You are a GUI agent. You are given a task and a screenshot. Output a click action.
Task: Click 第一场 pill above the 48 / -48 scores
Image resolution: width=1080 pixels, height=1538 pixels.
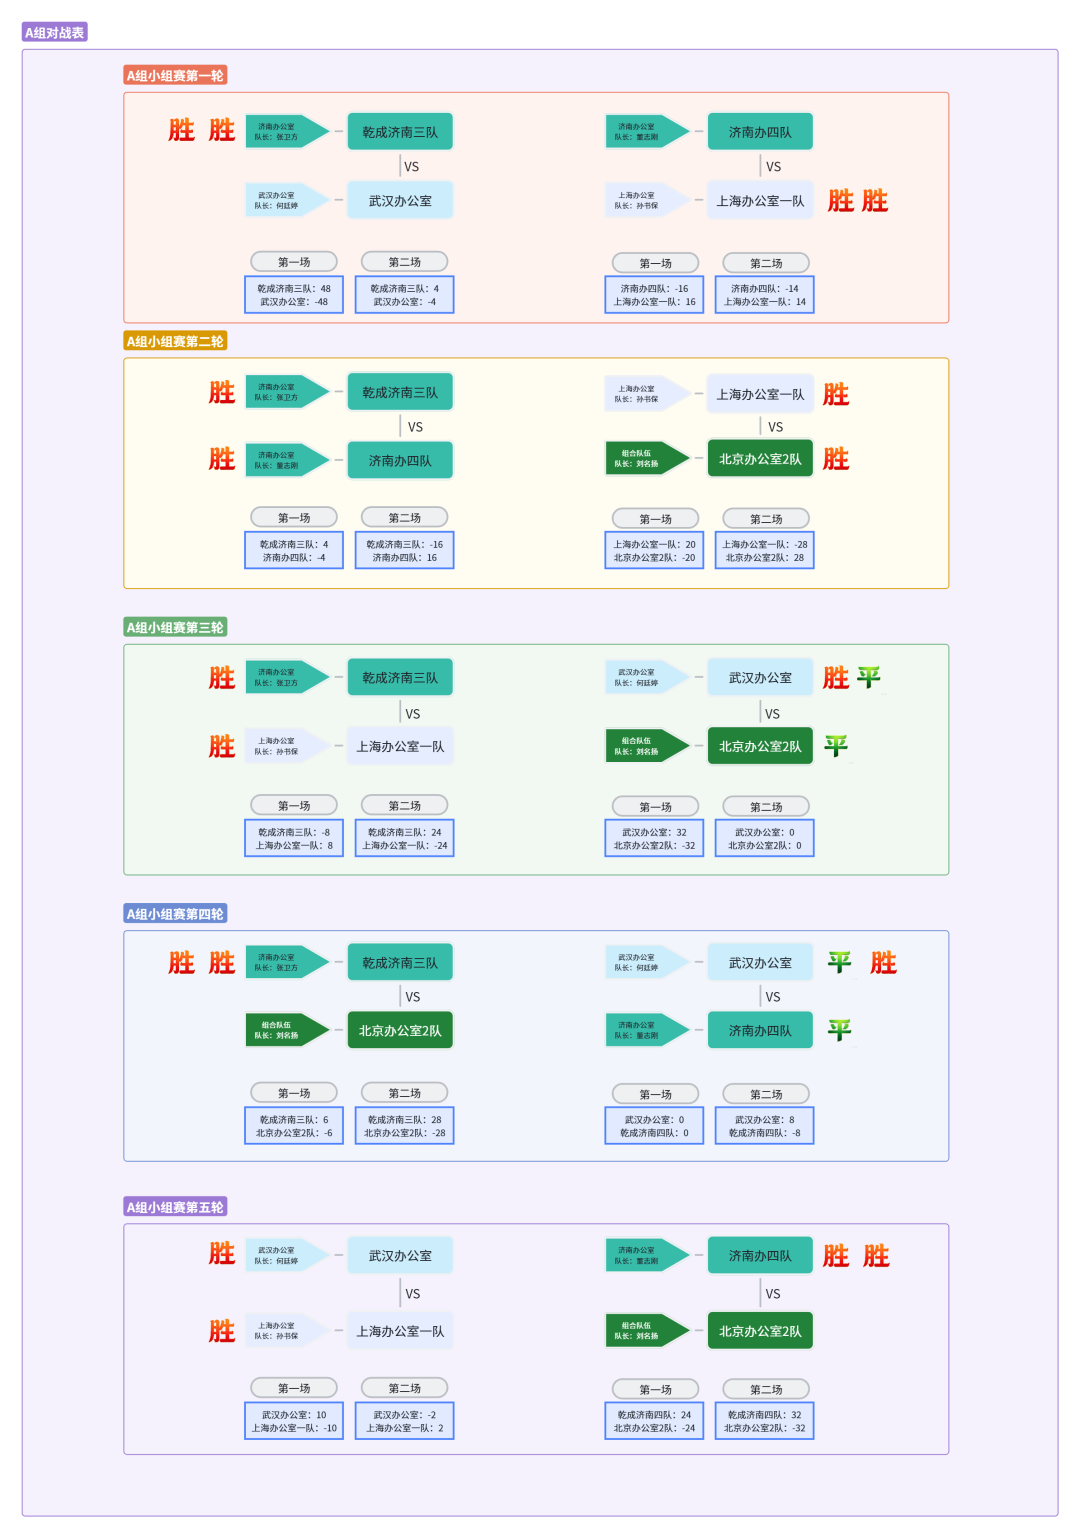pos(294,262)
